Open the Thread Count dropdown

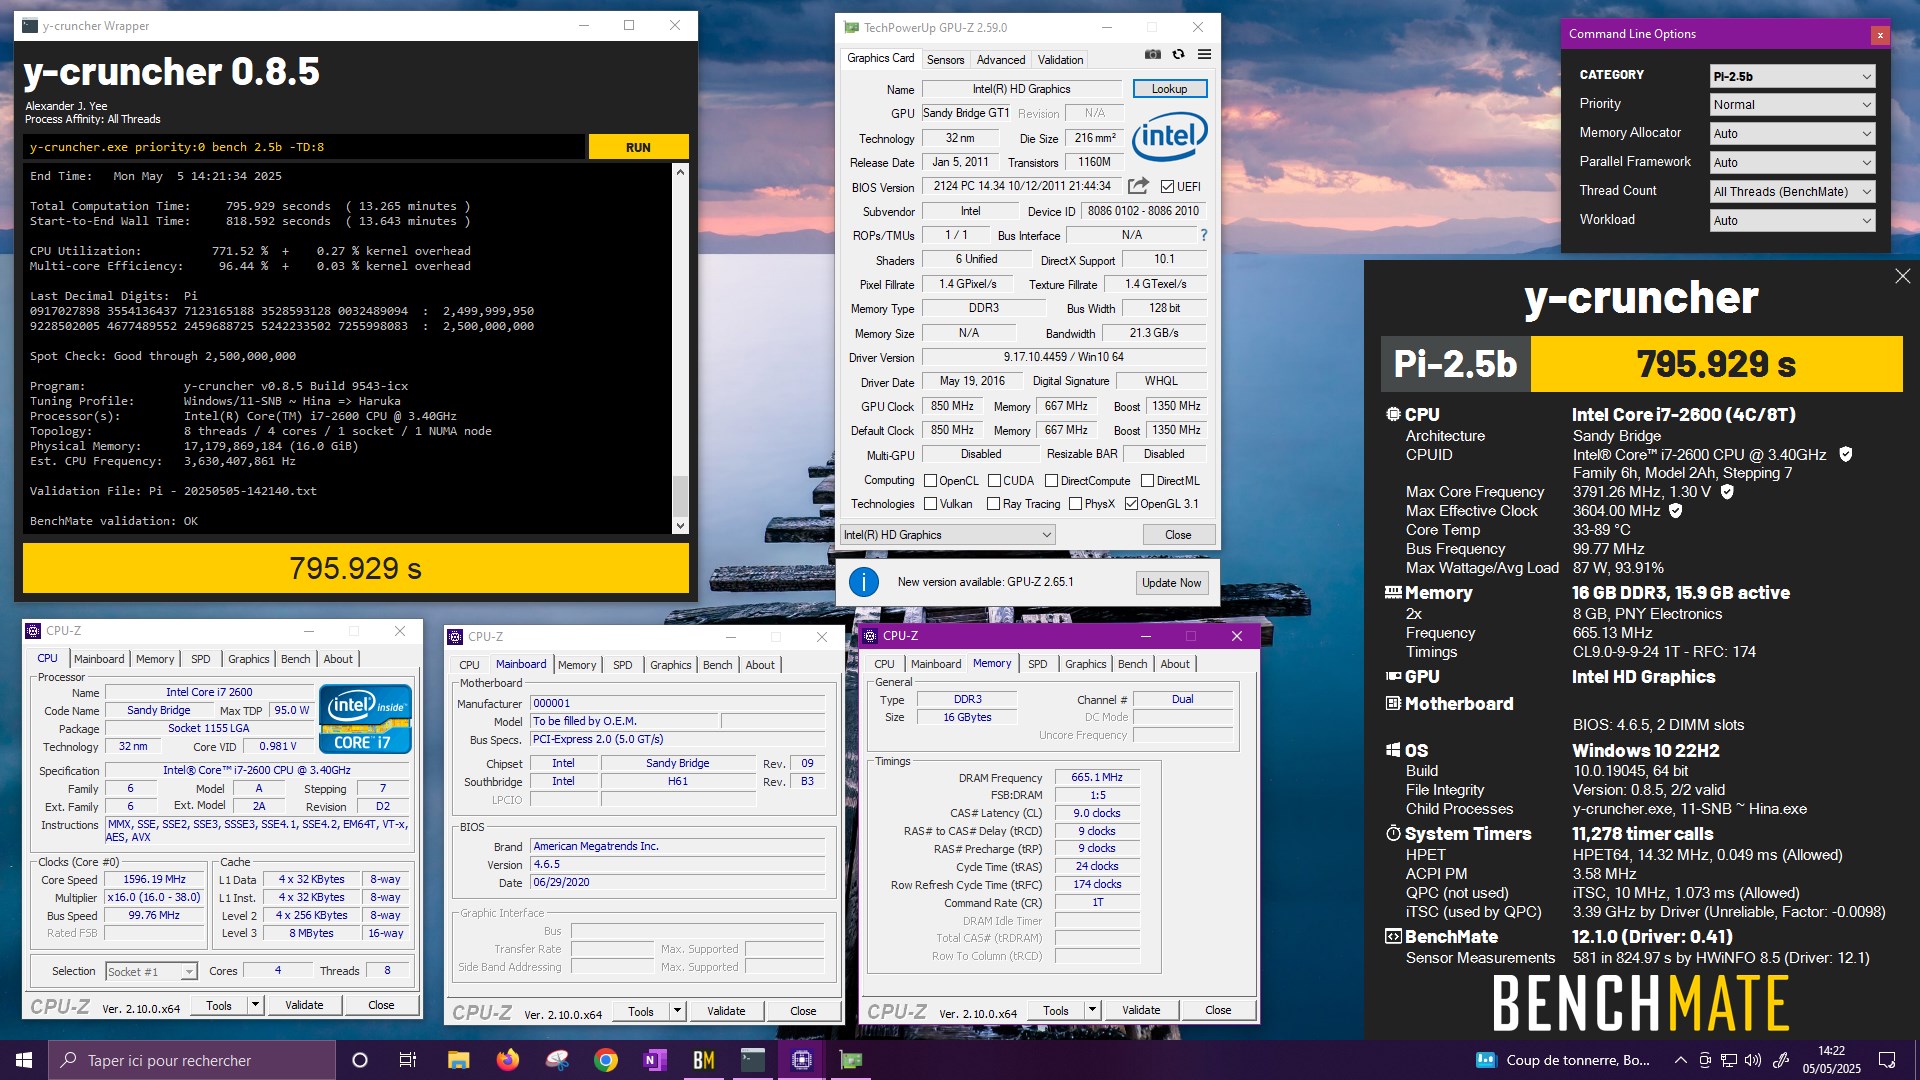[x=1792, y=192]
